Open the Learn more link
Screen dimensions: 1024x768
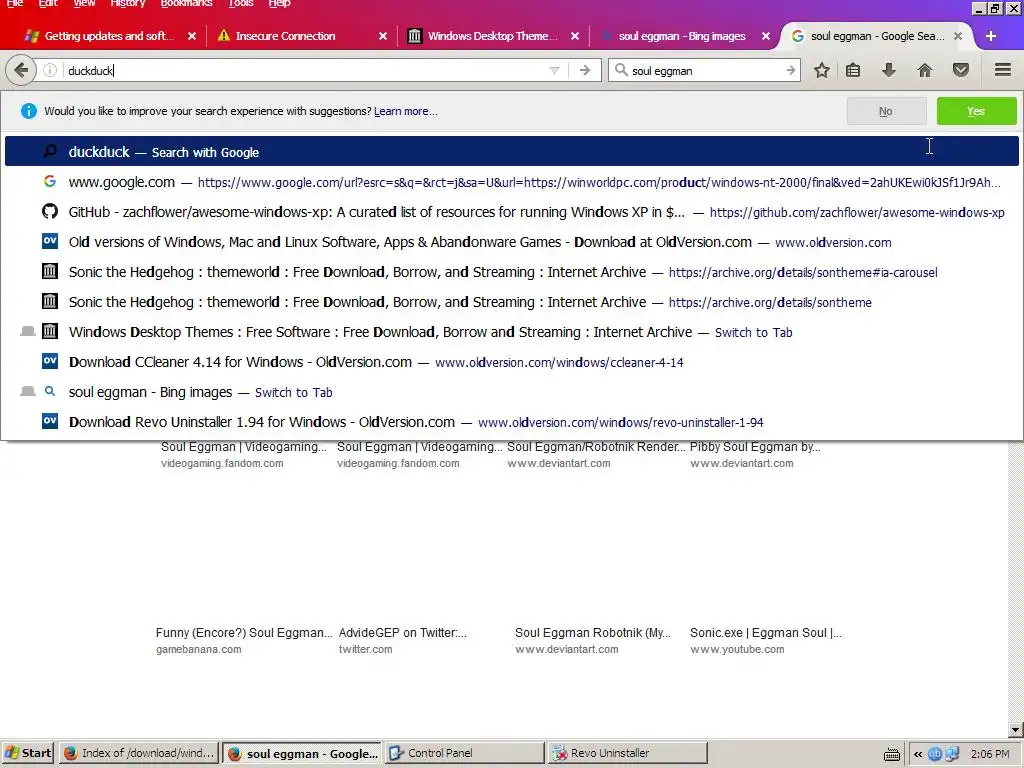[406, 111]
